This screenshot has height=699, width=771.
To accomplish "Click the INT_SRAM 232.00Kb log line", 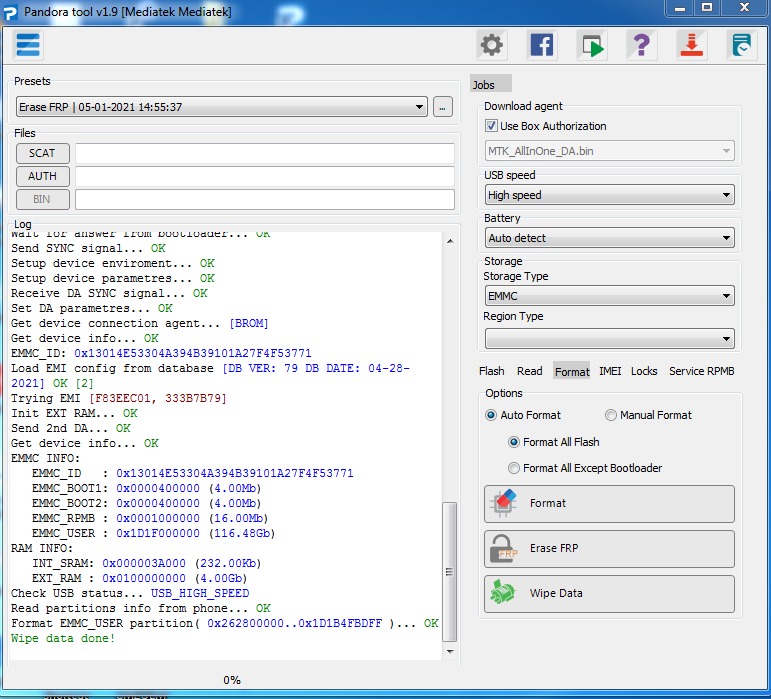I will [146, 563].
